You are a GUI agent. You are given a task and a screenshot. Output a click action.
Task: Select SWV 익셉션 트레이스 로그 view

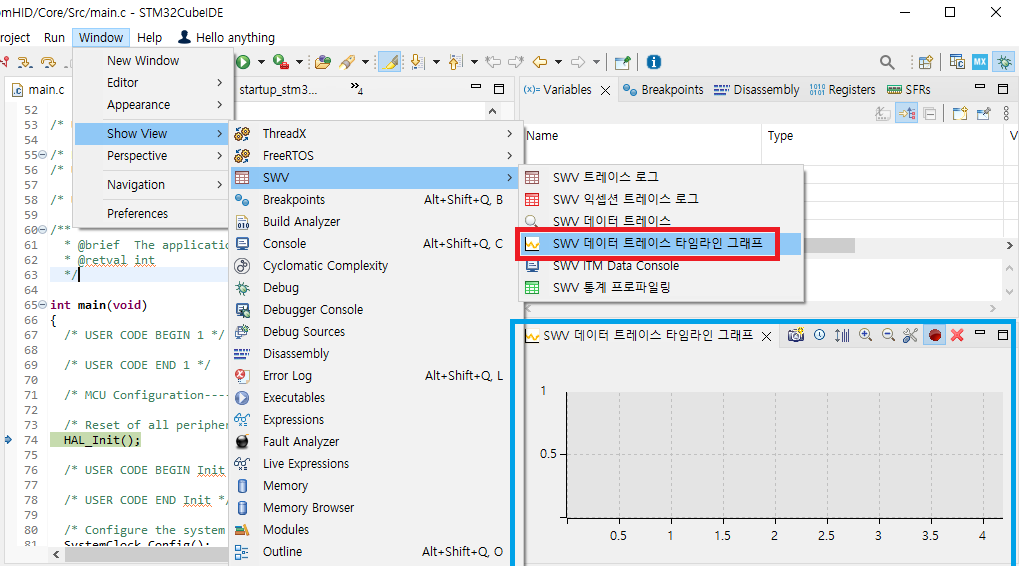pos(661,199)
